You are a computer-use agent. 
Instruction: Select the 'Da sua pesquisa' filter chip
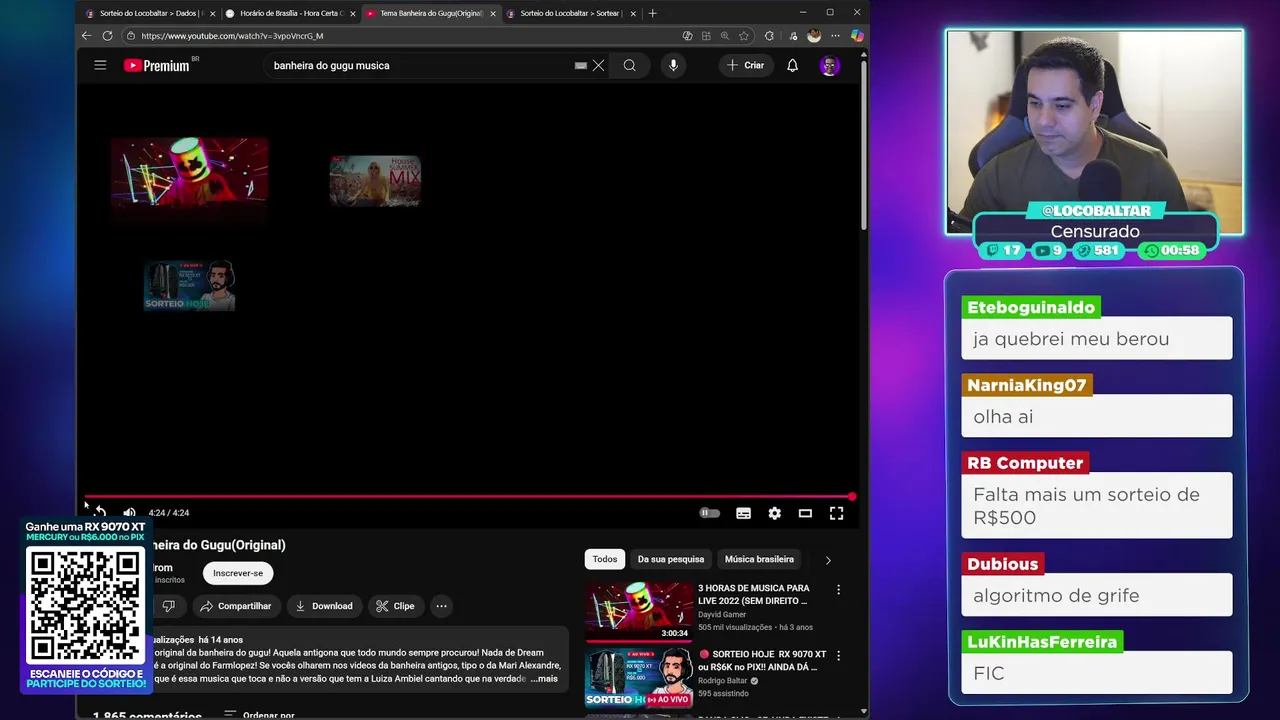pos(671,559)
